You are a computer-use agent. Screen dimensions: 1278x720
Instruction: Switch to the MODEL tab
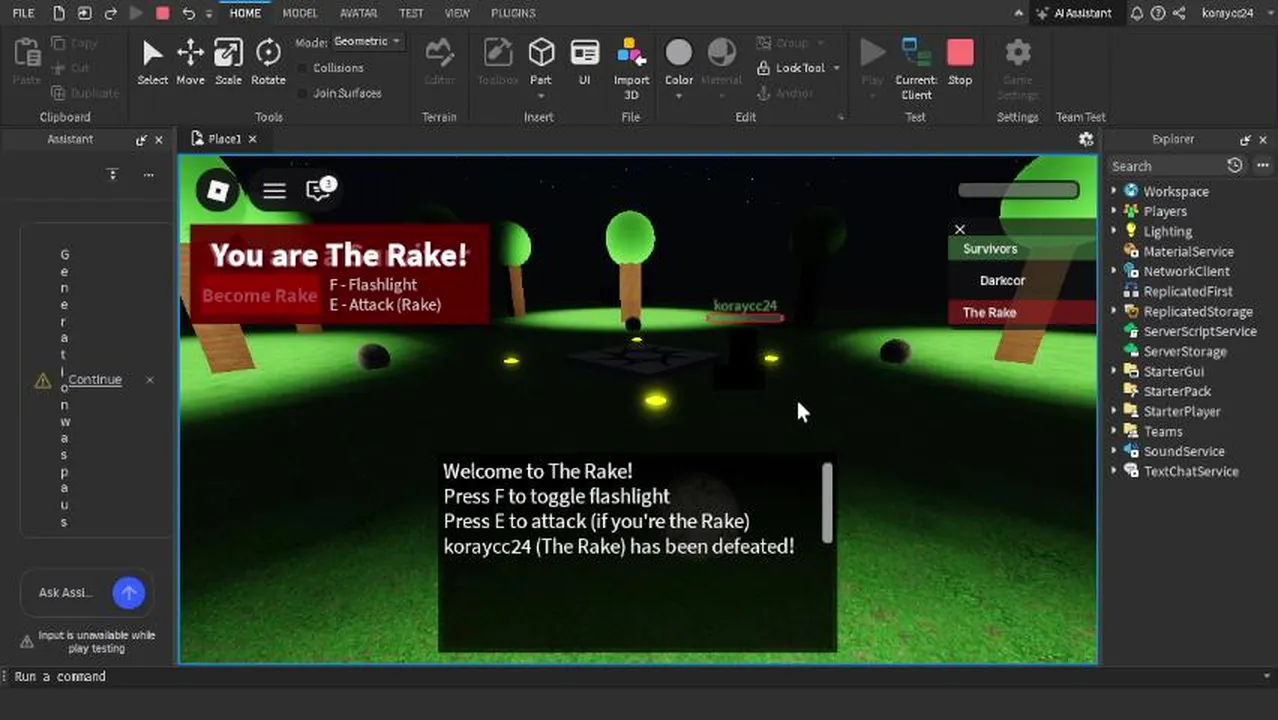[299, 13]
